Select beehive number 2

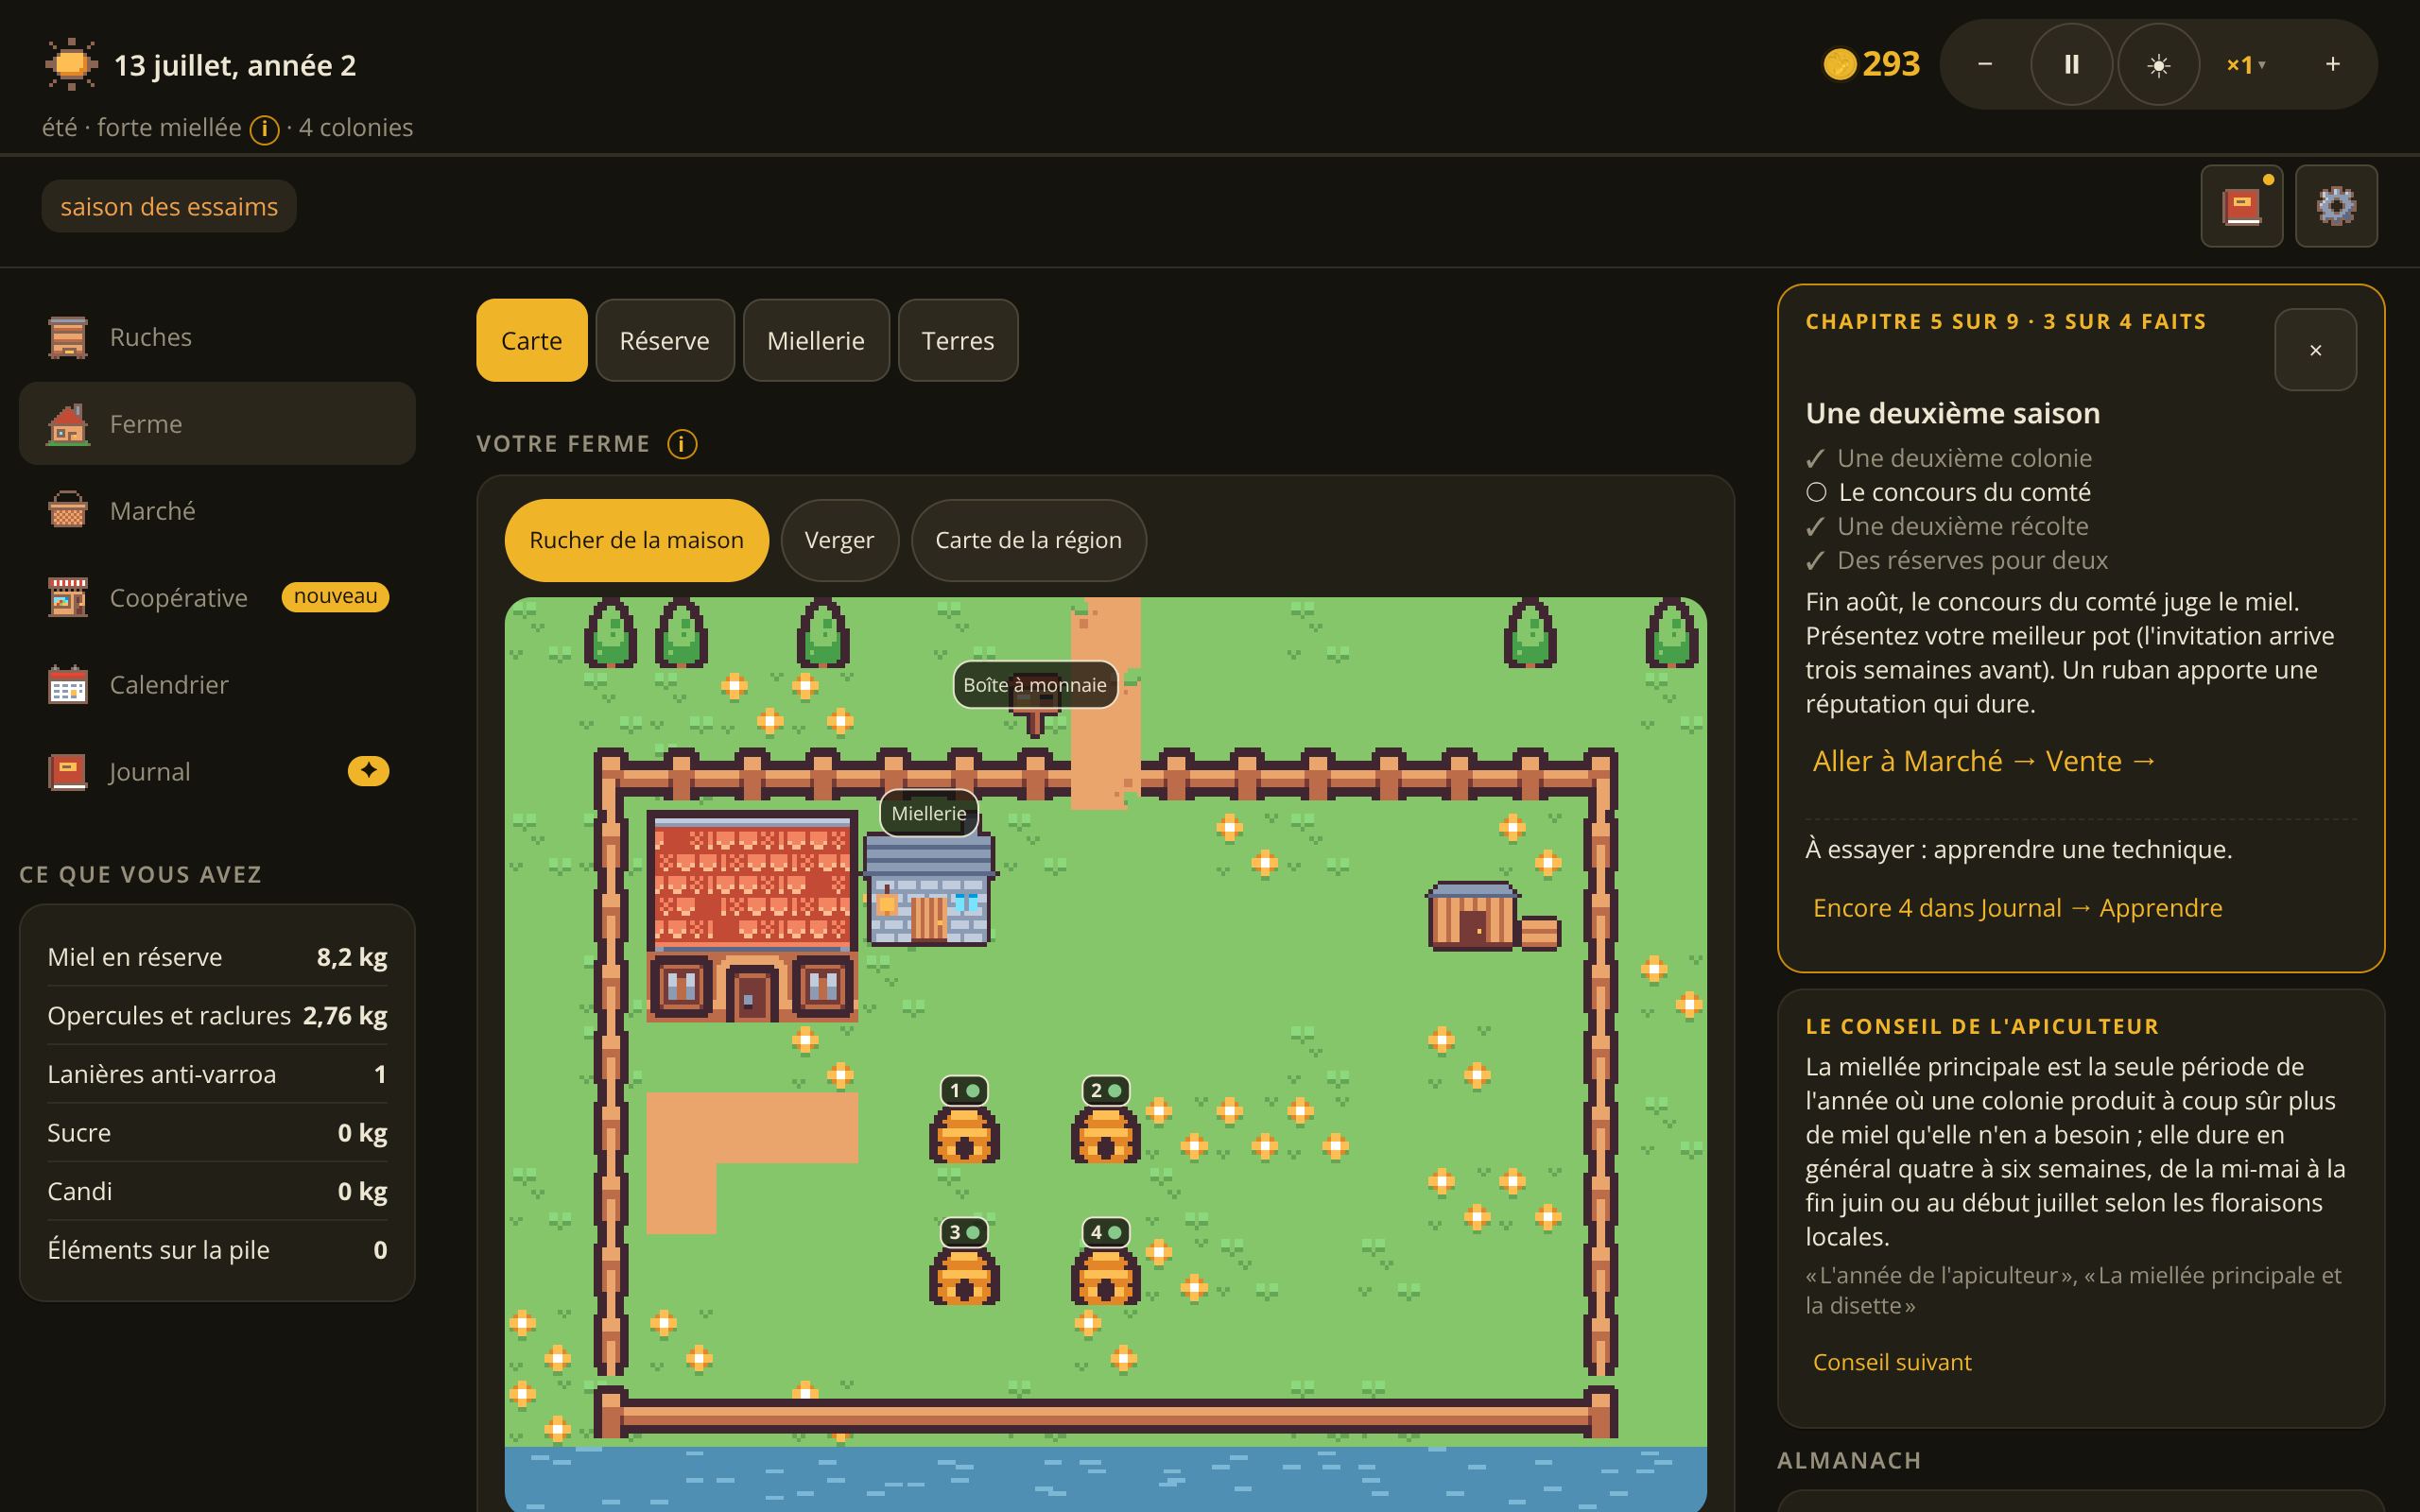1105,1121
